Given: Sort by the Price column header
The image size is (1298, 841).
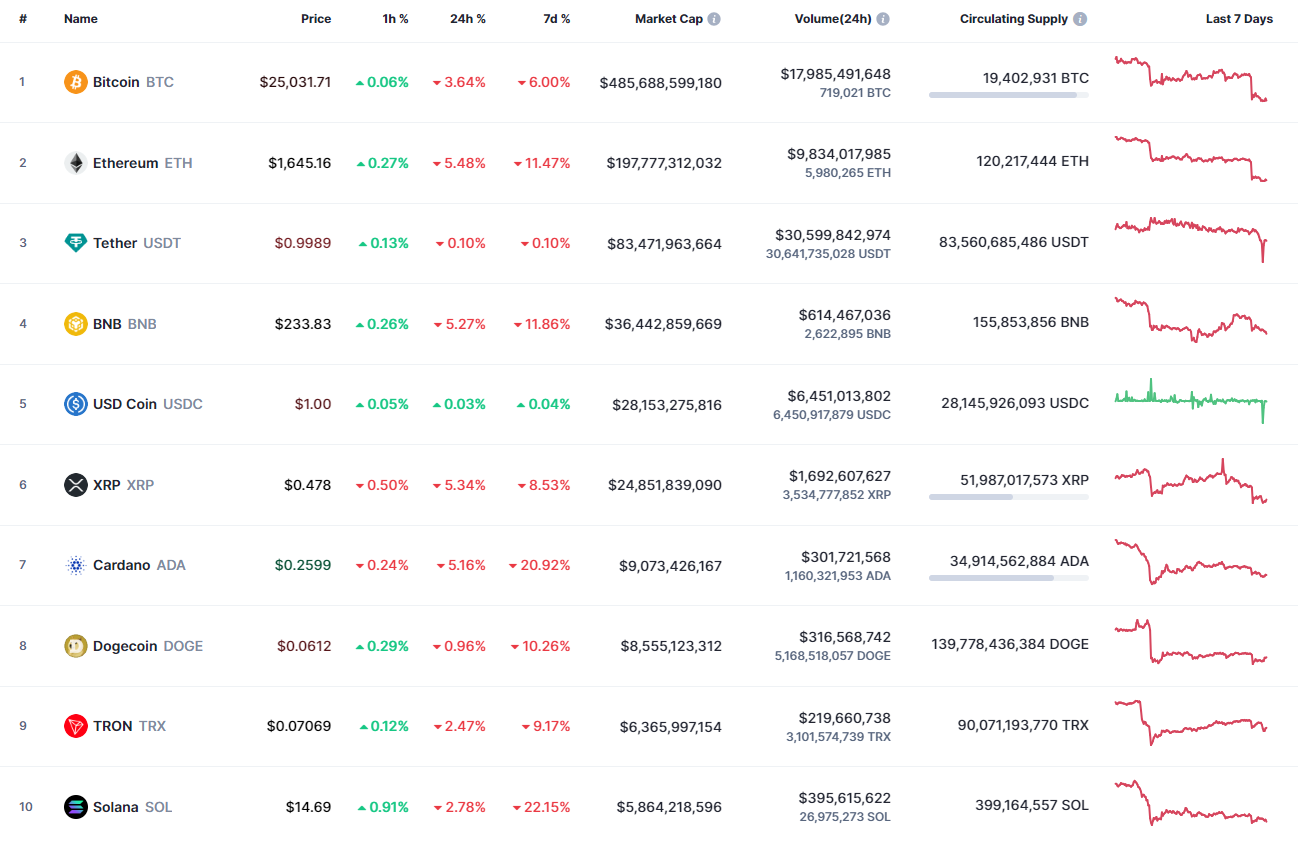Looking at the screenshot, I should click(x=316, y=18).
